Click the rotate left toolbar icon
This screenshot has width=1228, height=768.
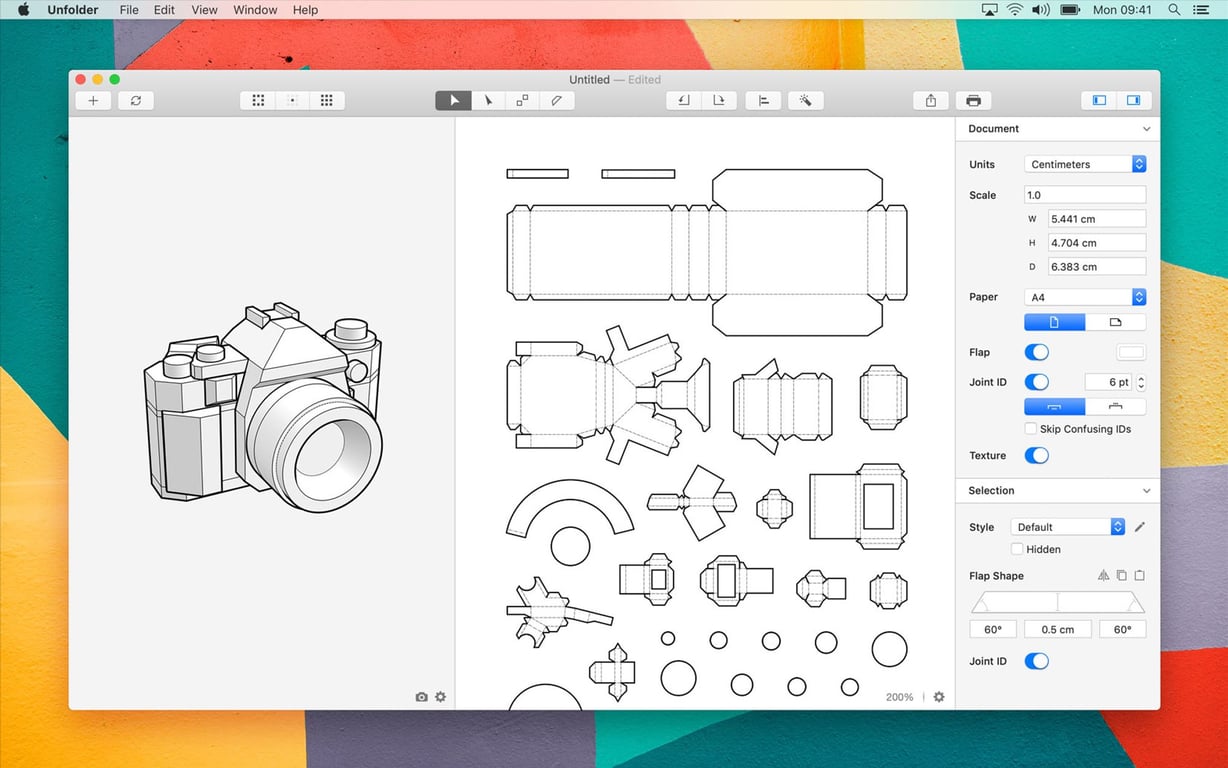(683, 100)
